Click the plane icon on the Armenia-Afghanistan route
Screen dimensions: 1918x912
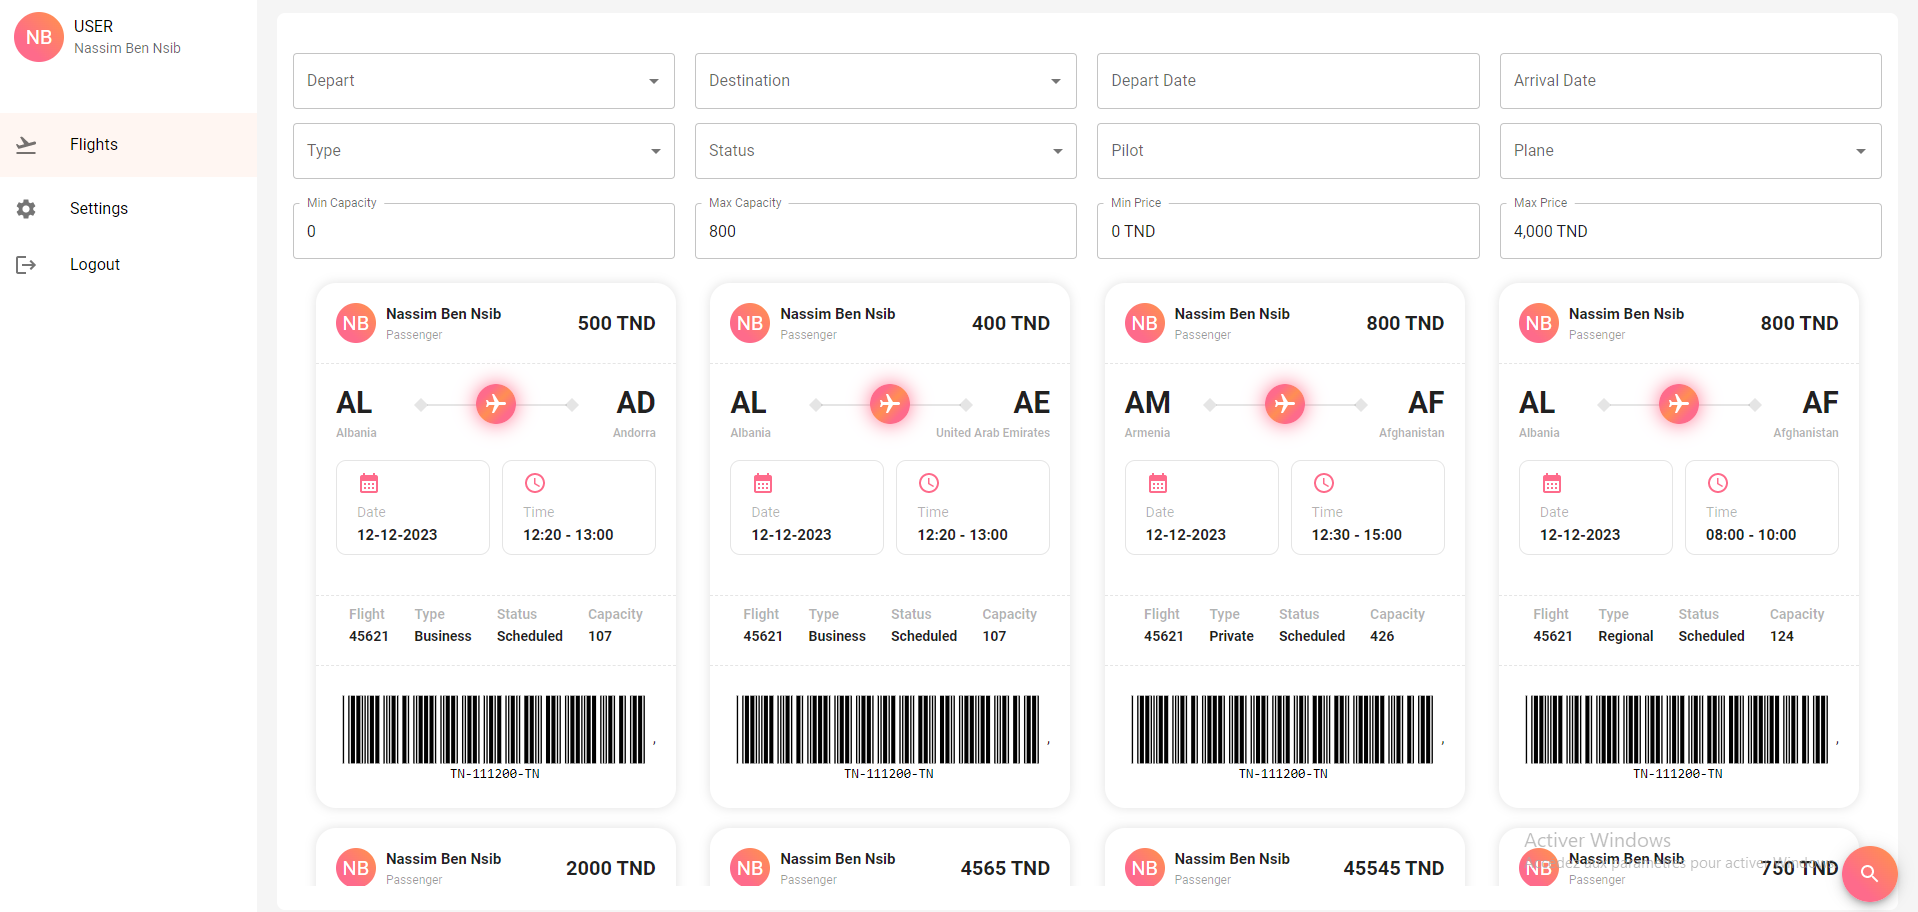tap(1284, 403)
